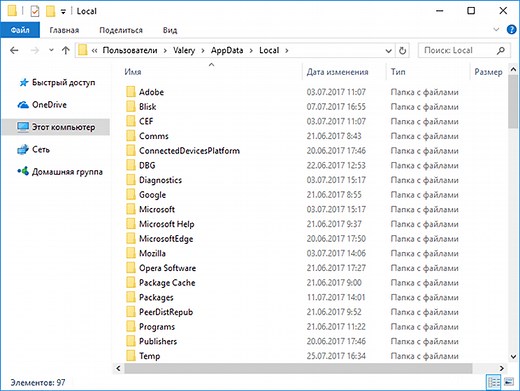Go forward with the right arrow
Screen dimensions: 520x391
click(34, 50)
